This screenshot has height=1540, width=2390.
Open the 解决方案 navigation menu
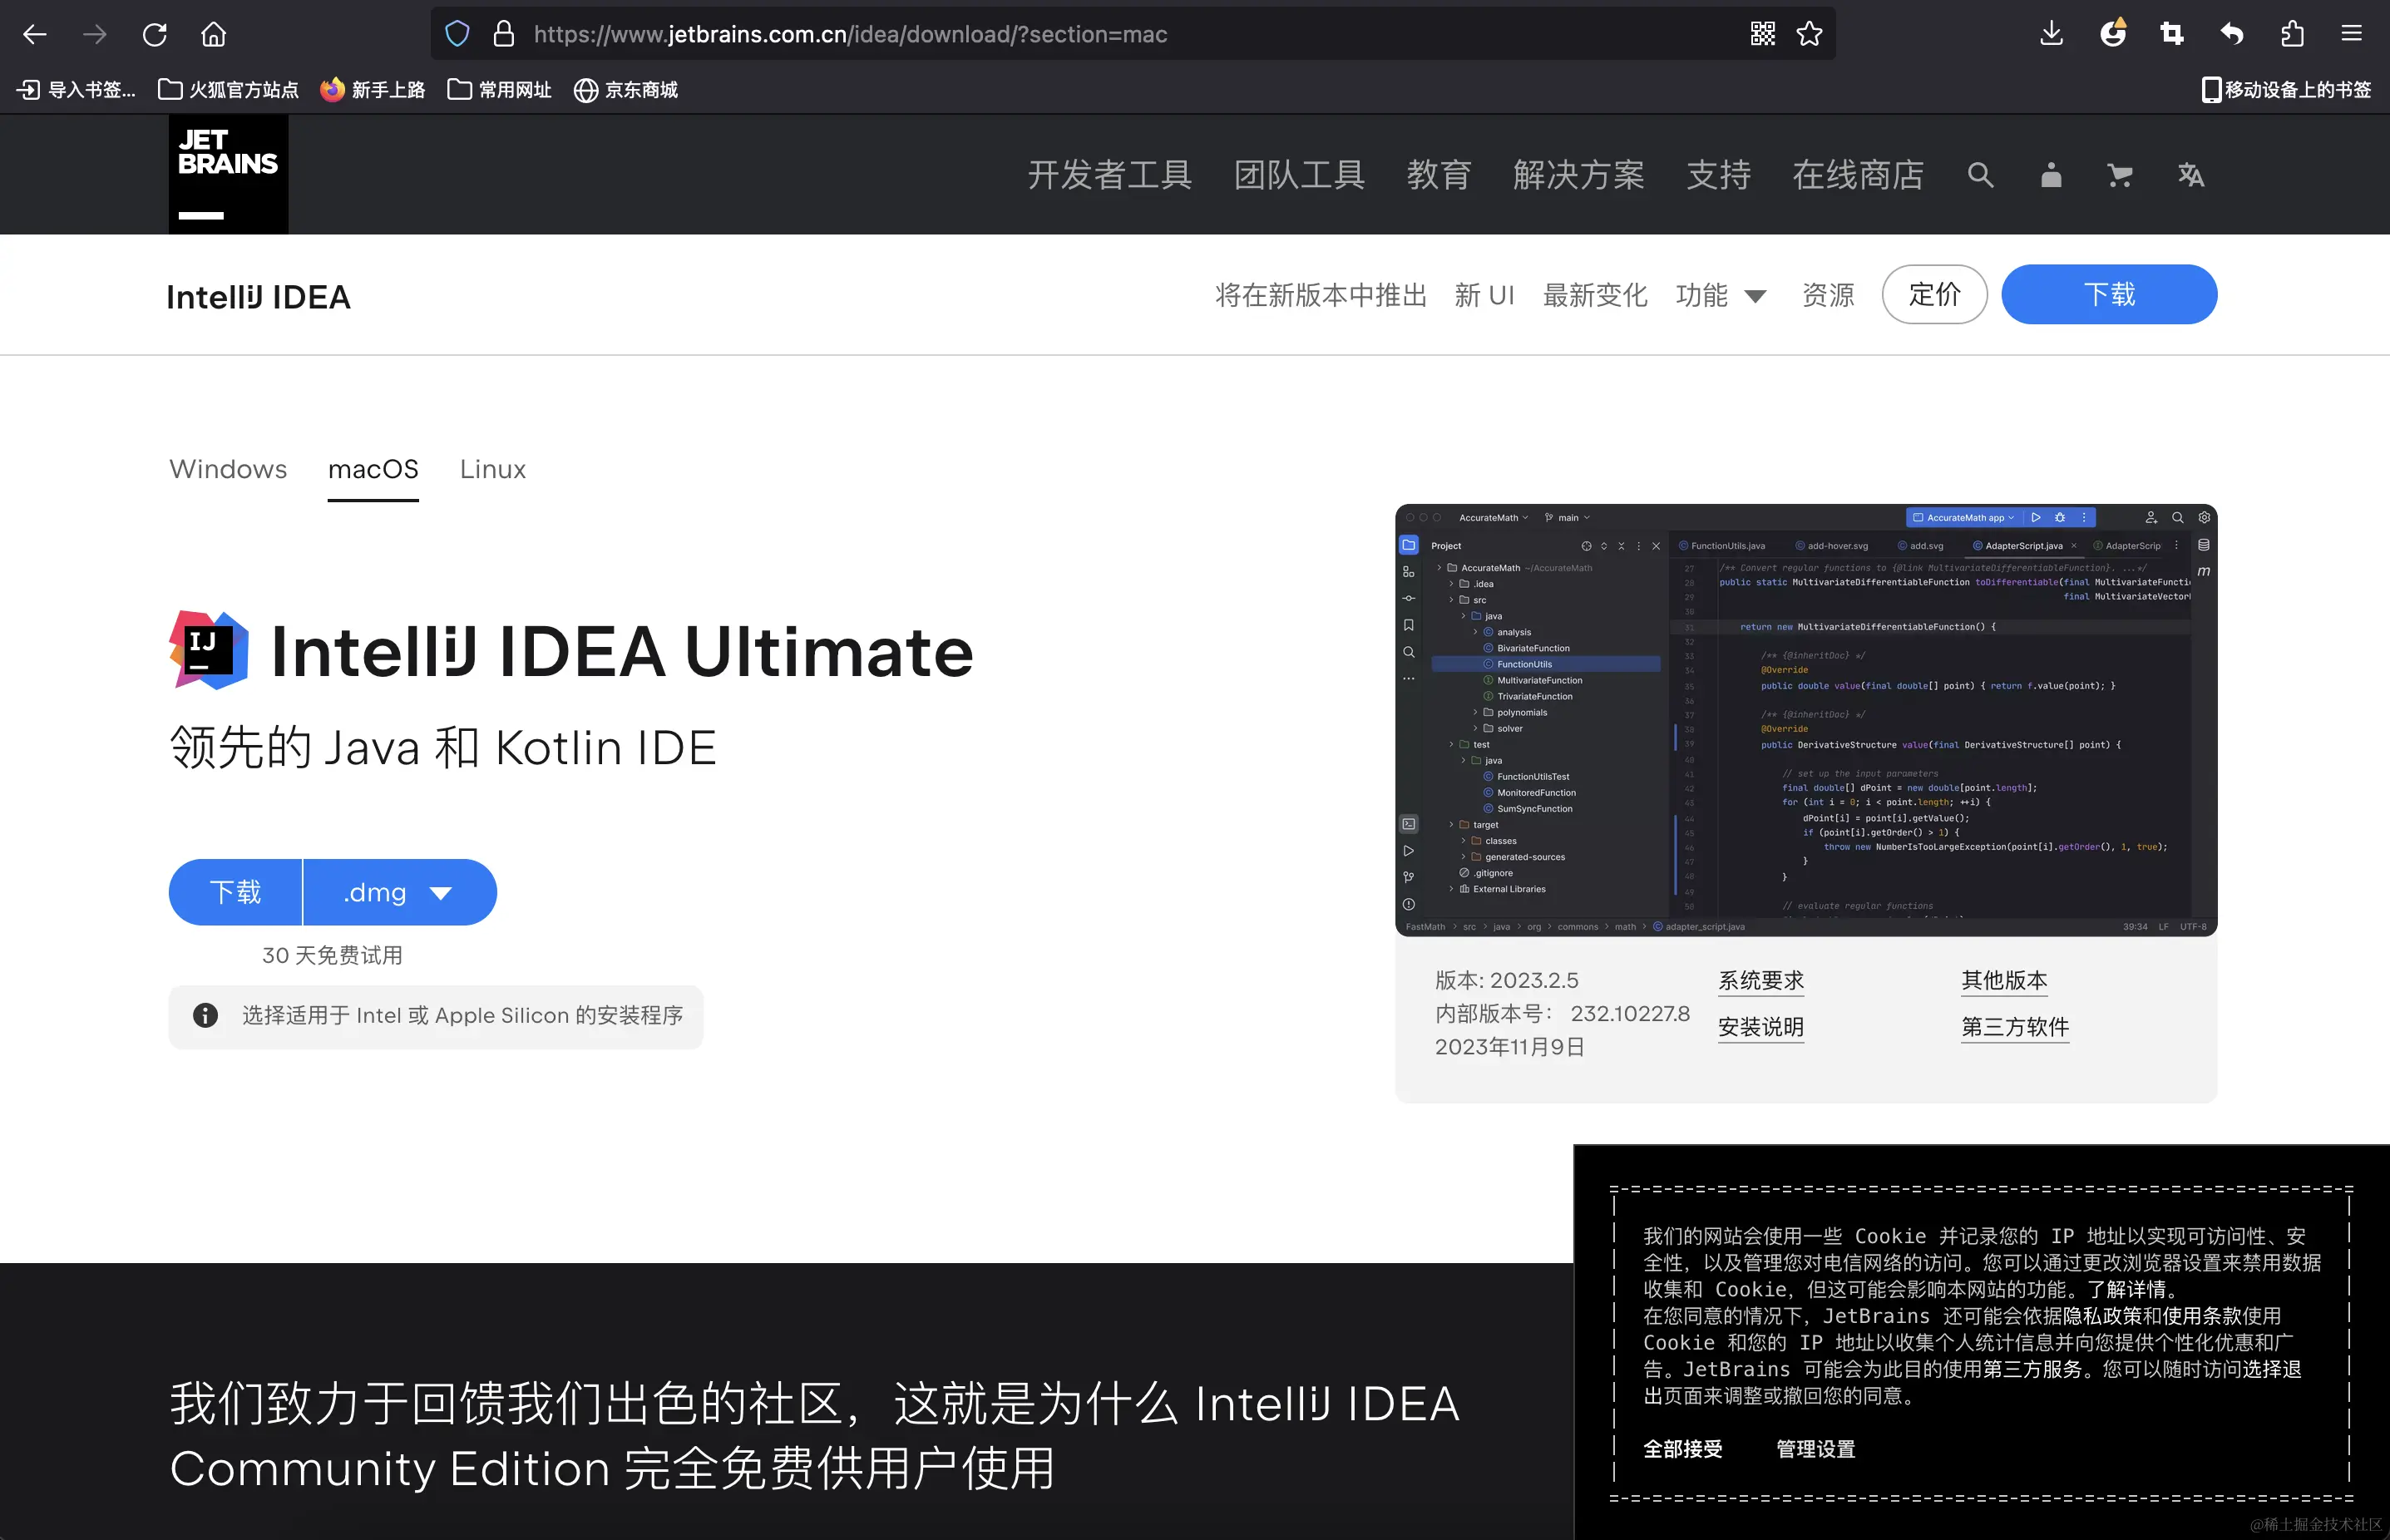pos(1579,175)
